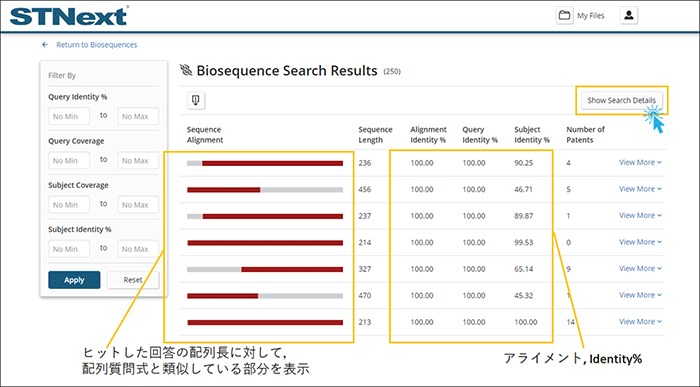Reset the filter fields

(133, 280)
